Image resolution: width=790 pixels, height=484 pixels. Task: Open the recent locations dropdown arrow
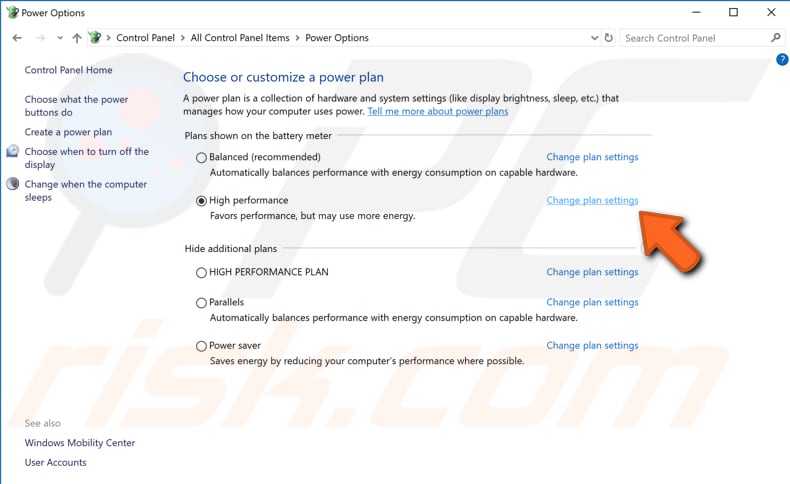[x=60, y=38]
